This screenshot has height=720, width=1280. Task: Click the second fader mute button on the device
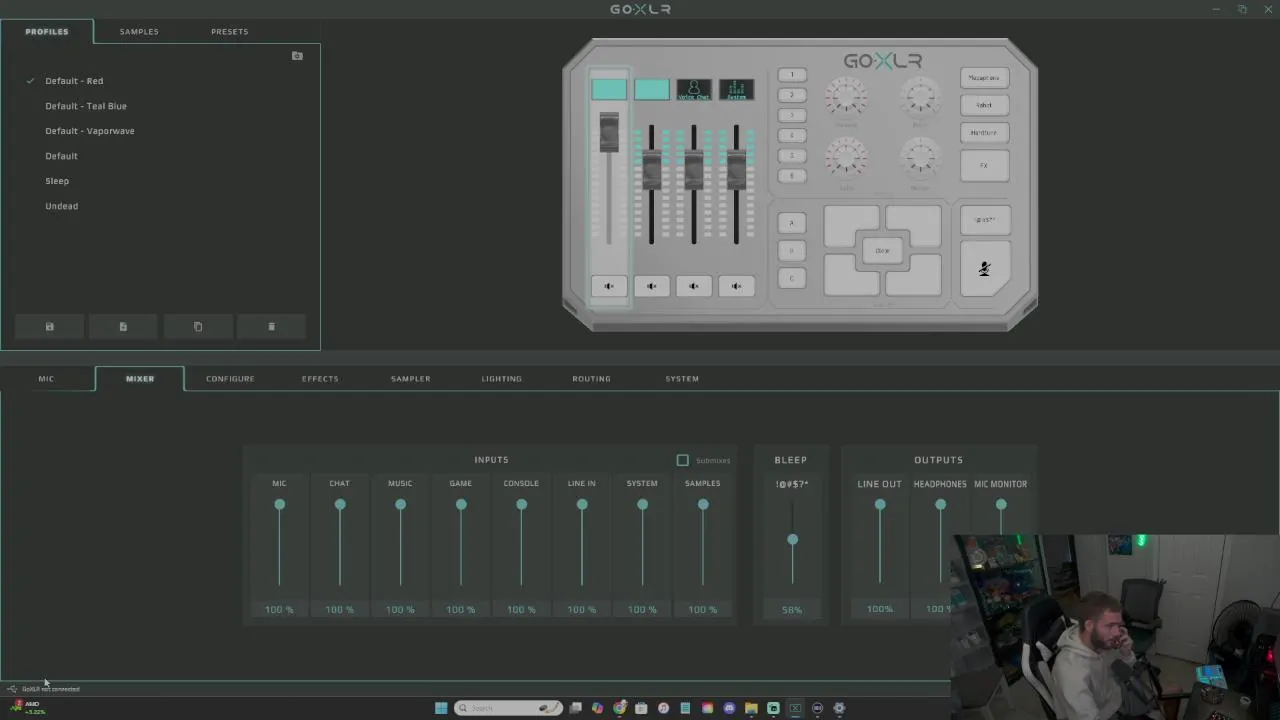click(x=651, y=286)
